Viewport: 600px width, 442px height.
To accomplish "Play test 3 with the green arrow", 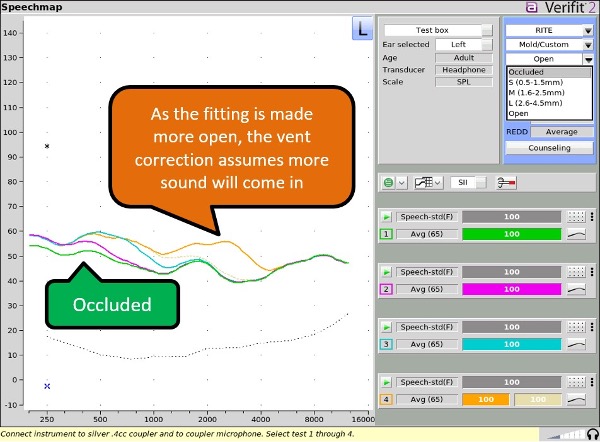I will 386,327.
